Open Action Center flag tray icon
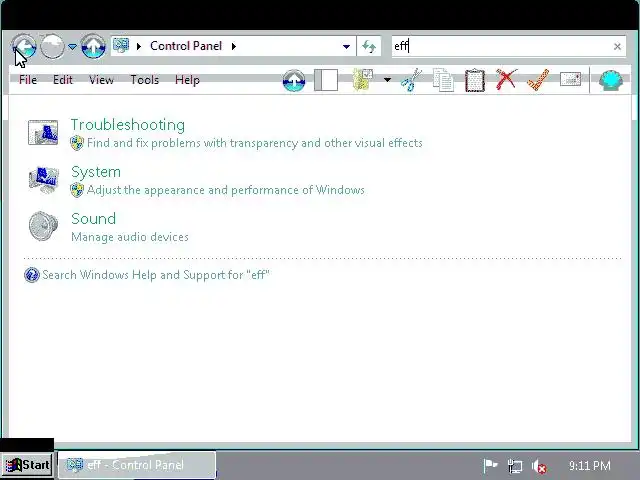Image resolution: width=640 pixels, height=480 pixels. [490, 465]
